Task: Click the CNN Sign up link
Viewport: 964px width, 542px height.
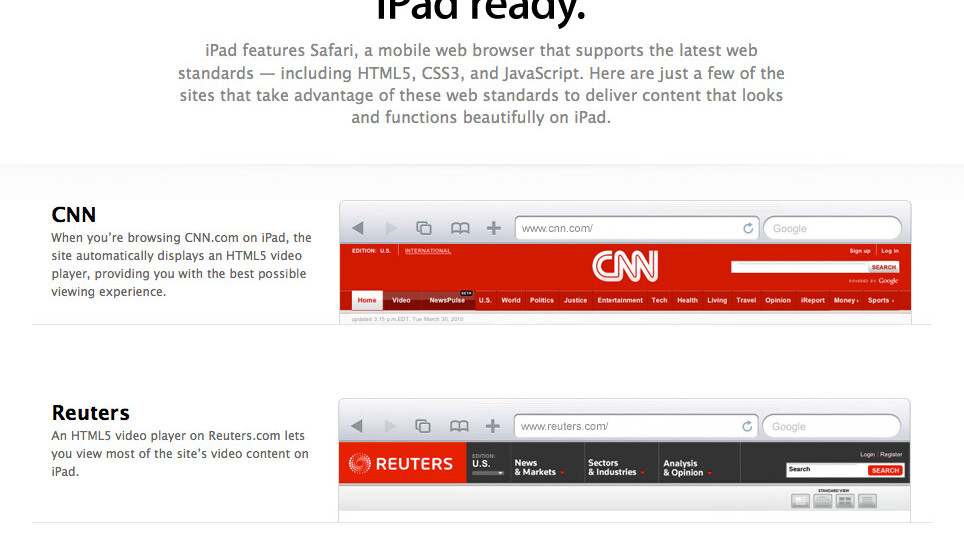Action: 859,251
